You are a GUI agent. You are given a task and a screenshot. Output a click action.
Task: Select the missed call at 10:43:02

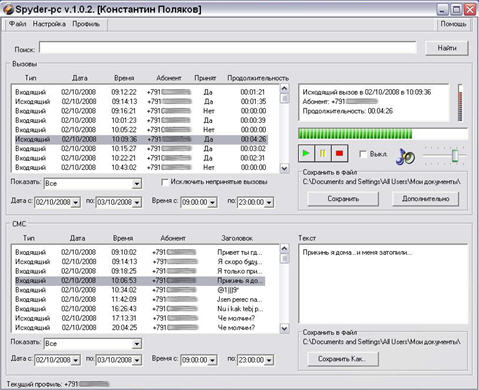coord(140,167)
